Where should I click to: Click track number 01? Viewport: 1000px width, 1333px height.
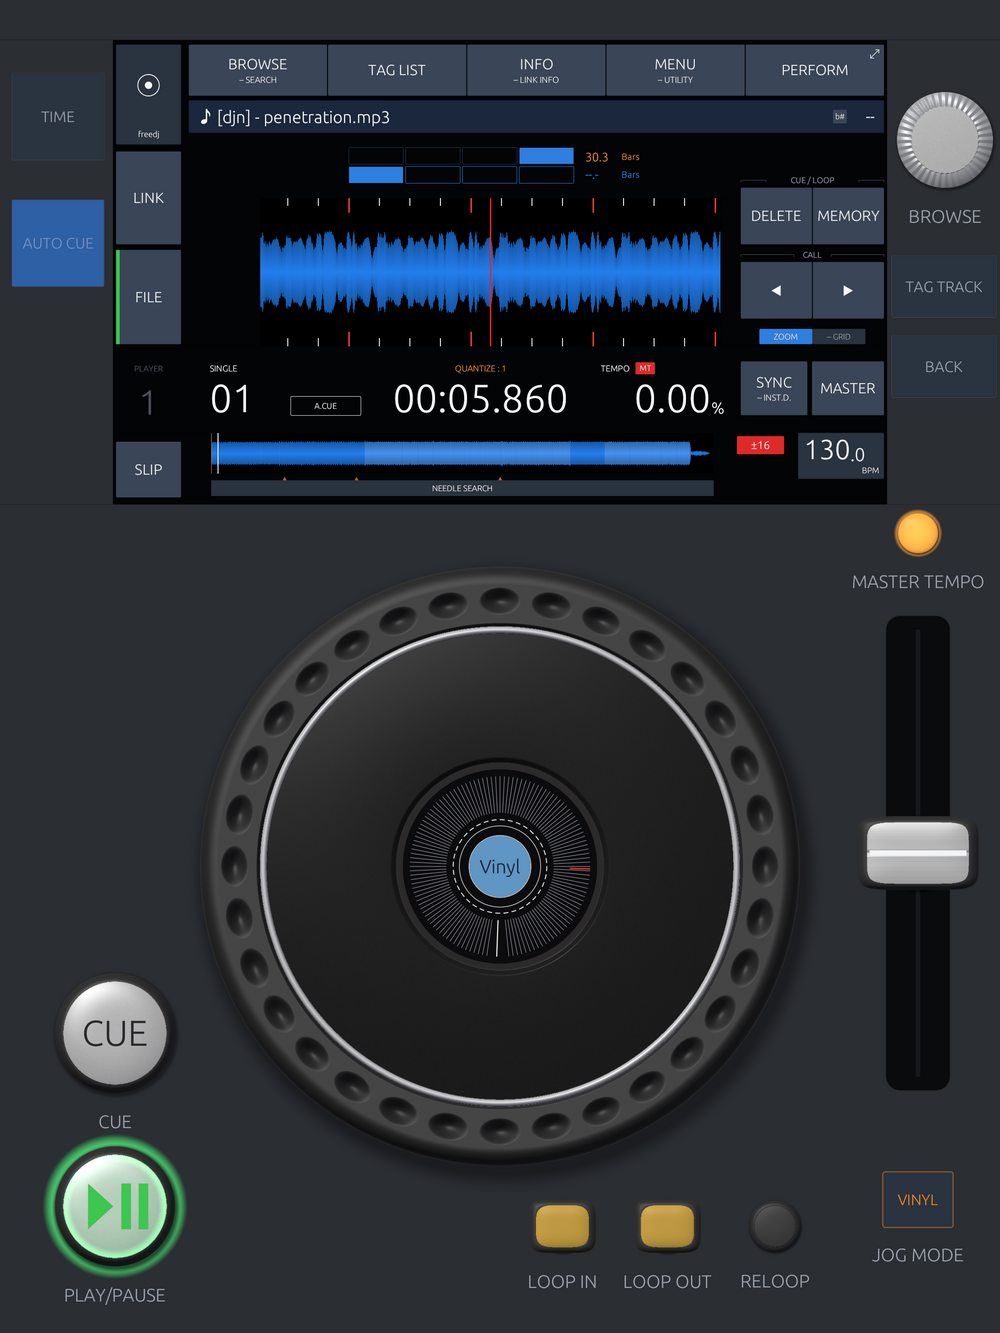pyautogui.click(x=231, y=399)
